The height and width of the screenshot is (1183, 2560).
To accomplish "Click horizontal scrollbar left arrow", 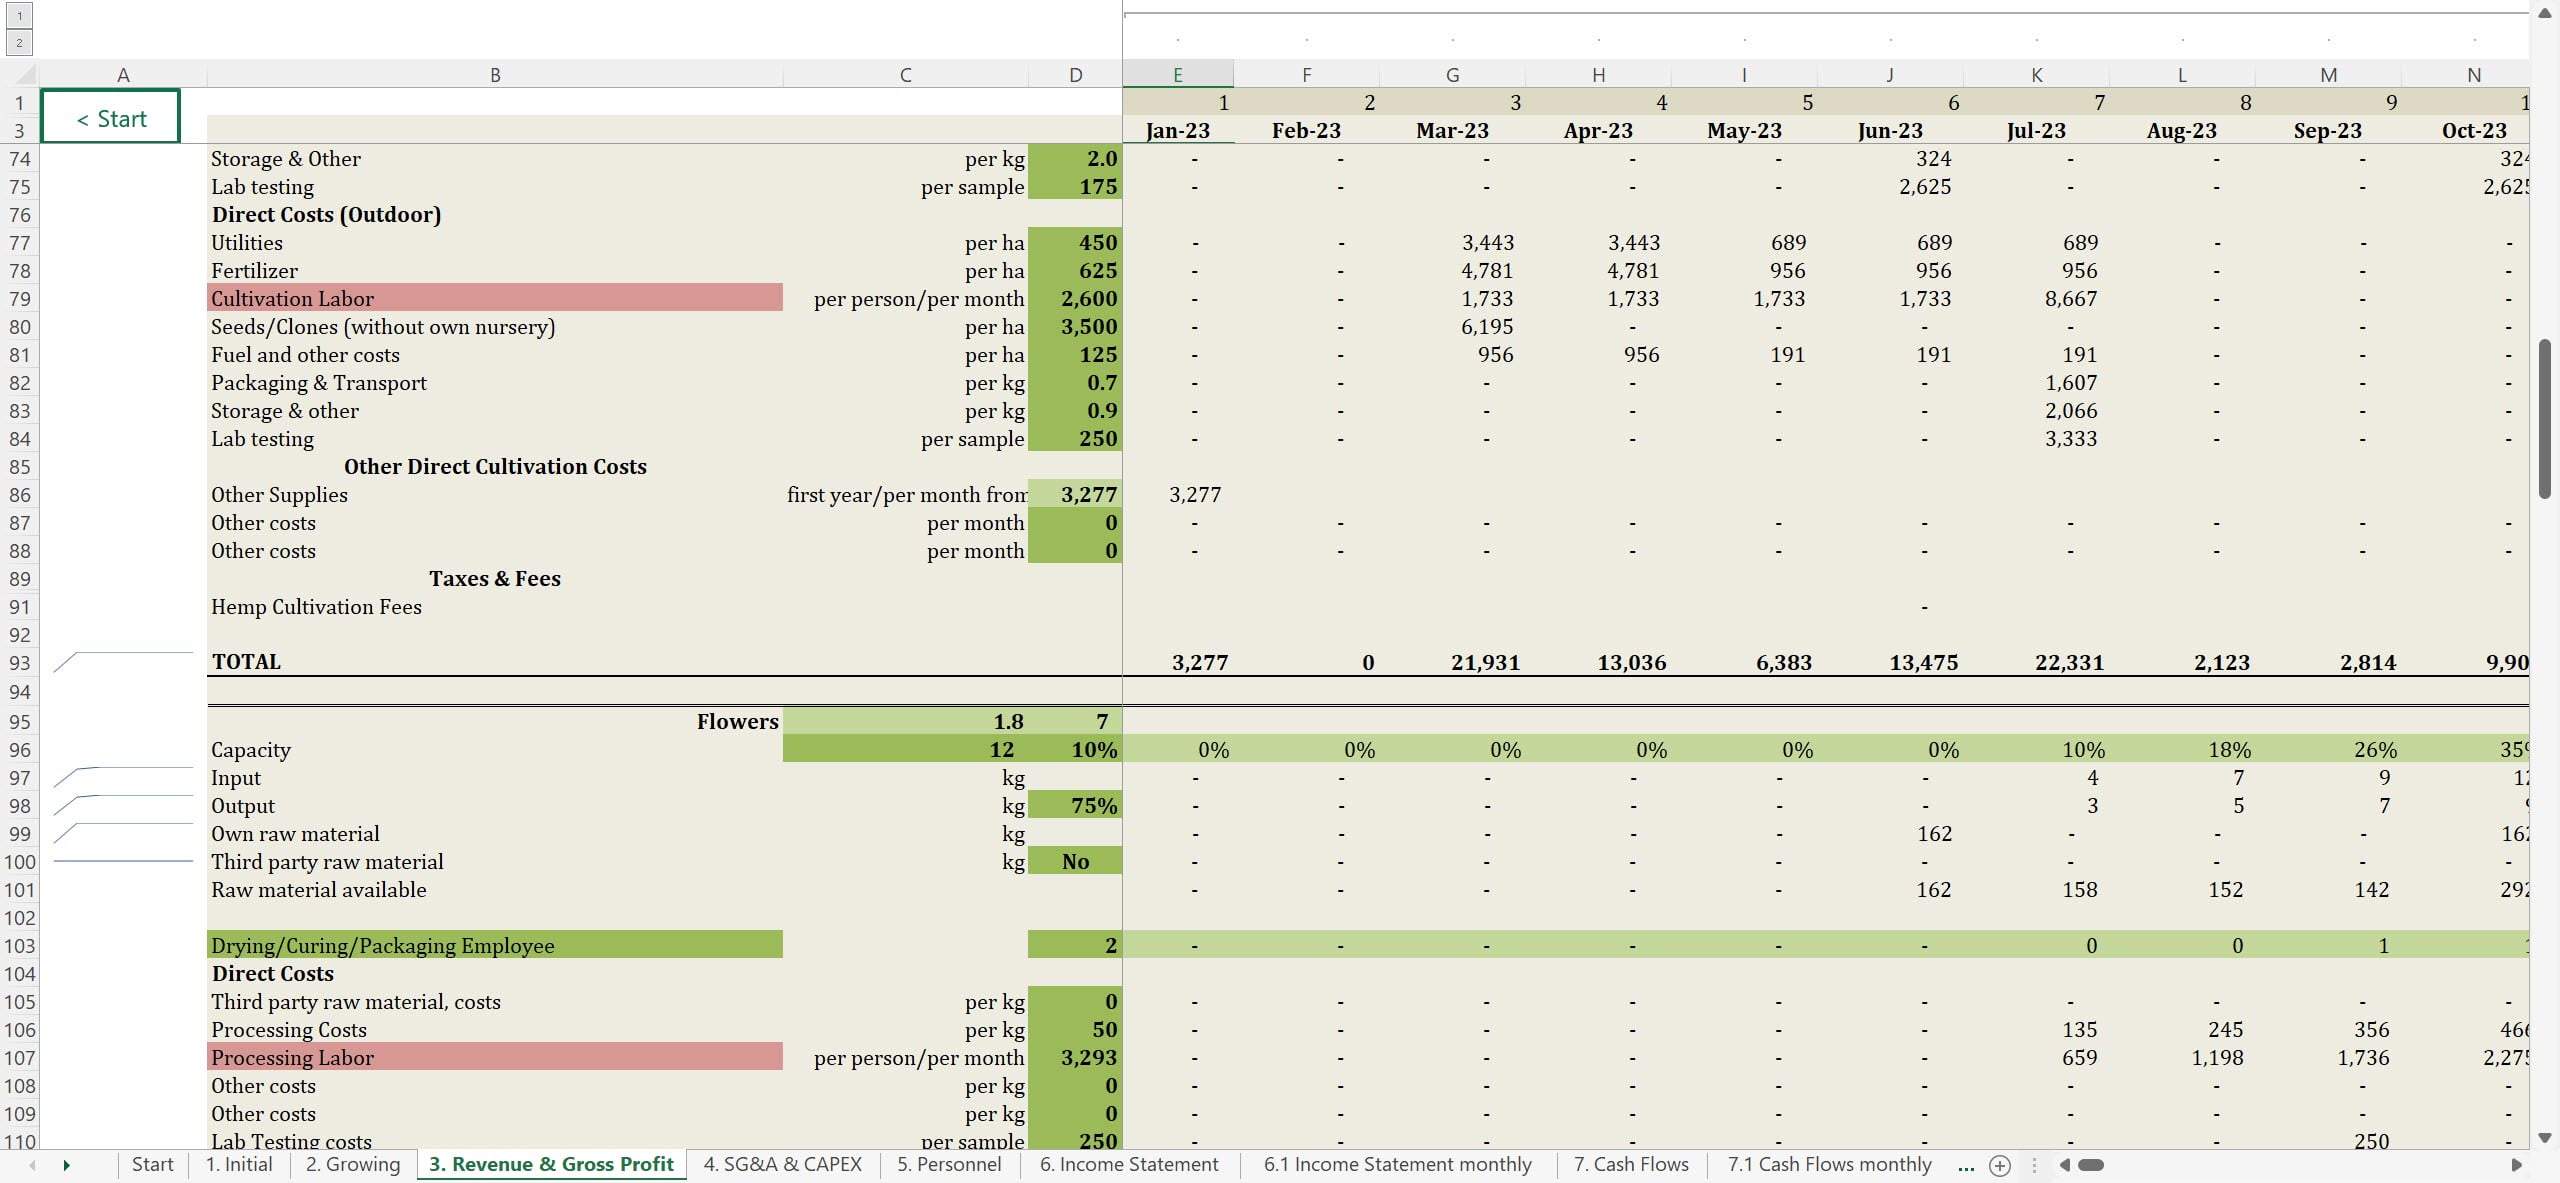I will 2064,1165.
